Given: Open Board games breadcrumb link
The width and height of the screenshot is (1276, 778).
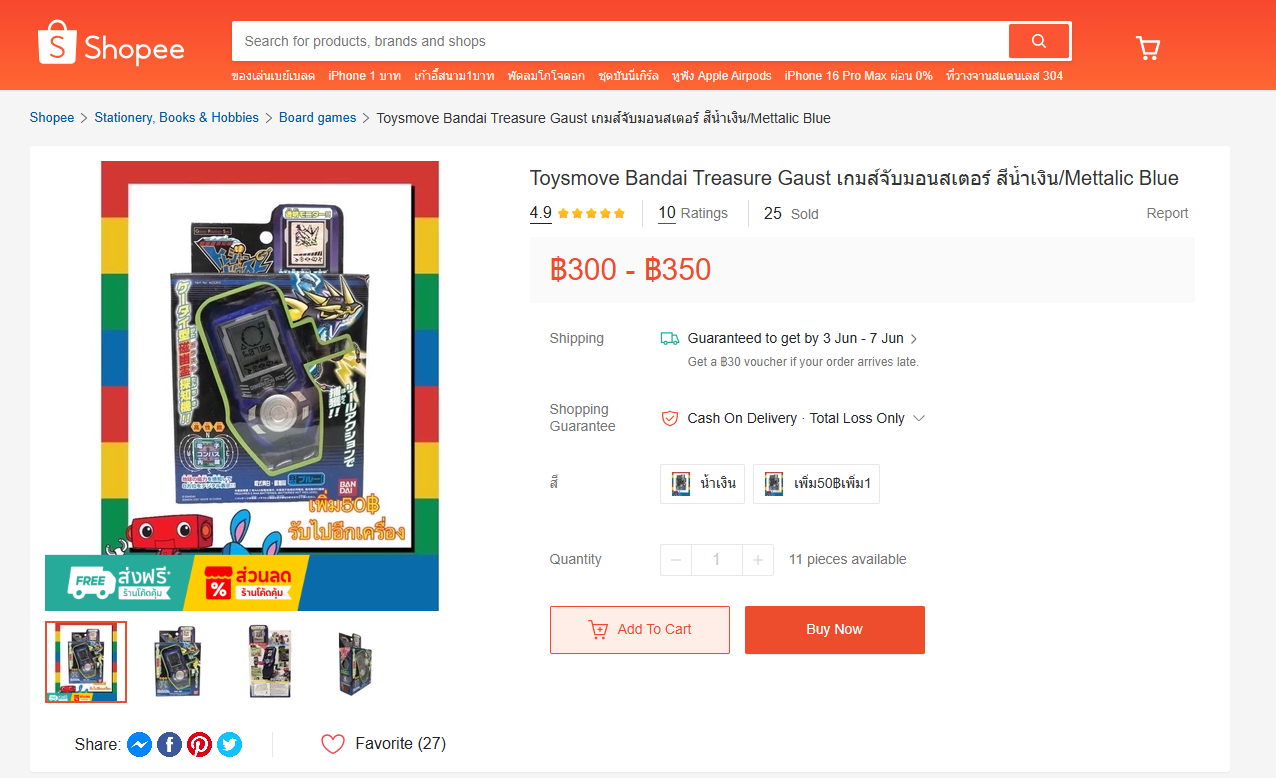Looking at the screenshot, I should tap(317, 118).
